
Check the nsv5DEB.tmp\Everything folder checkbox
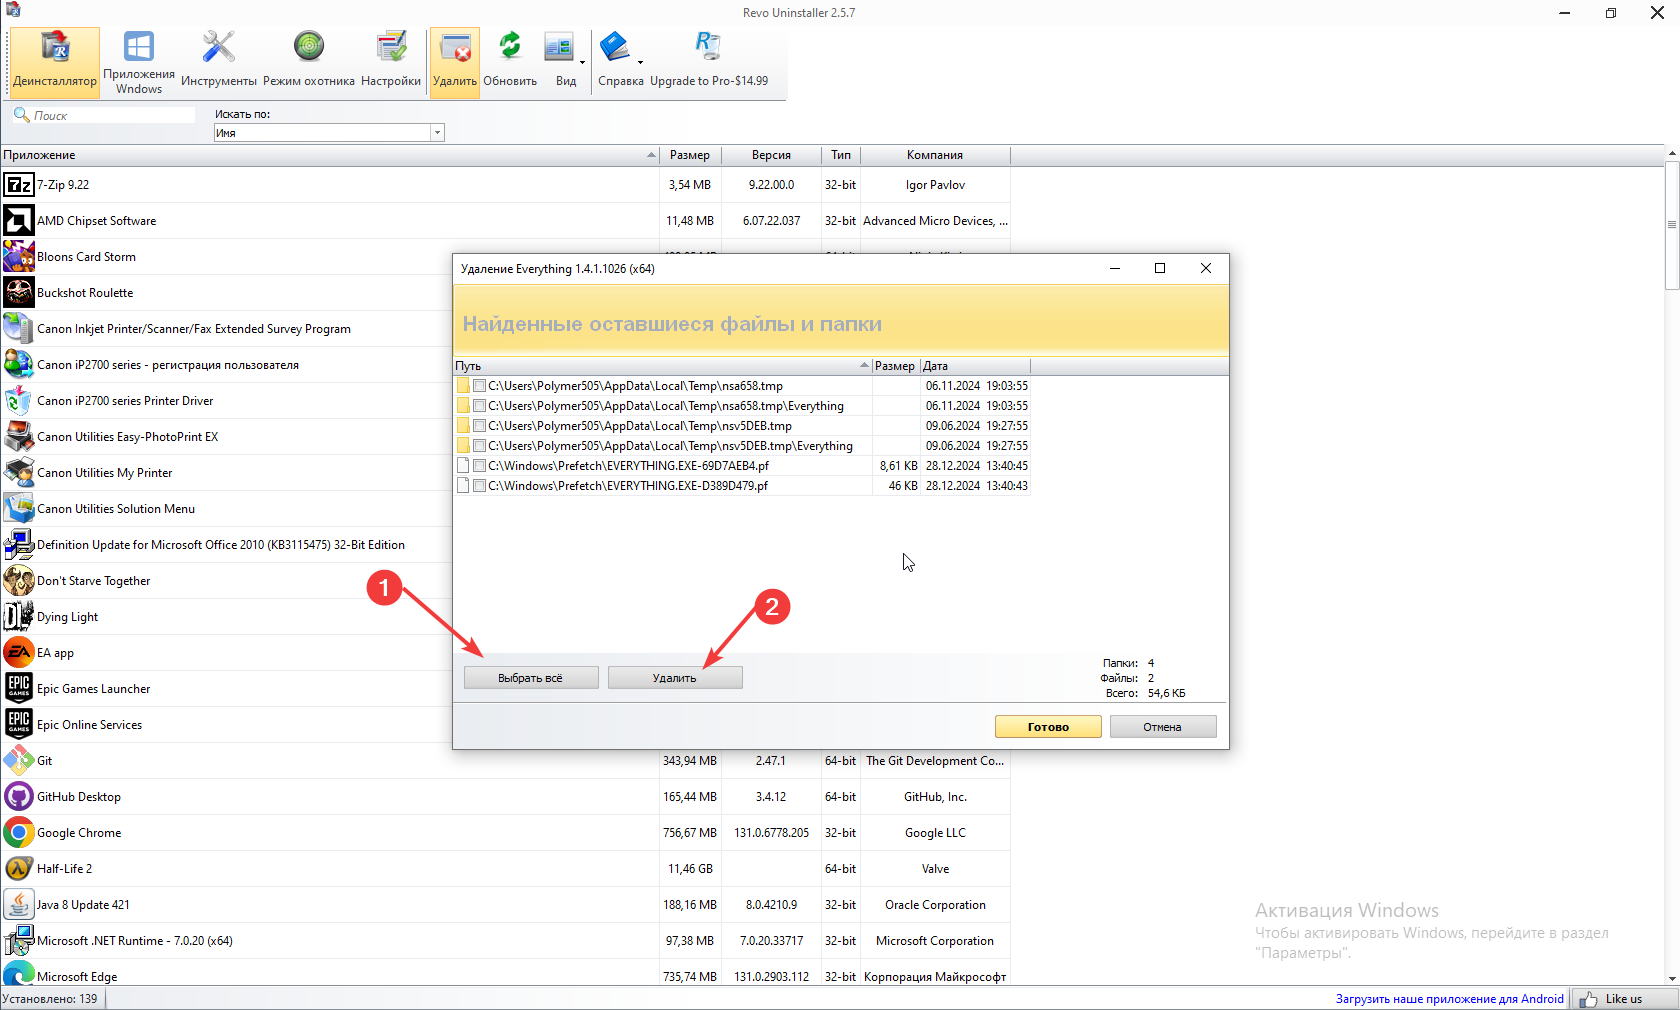(480, 446)
